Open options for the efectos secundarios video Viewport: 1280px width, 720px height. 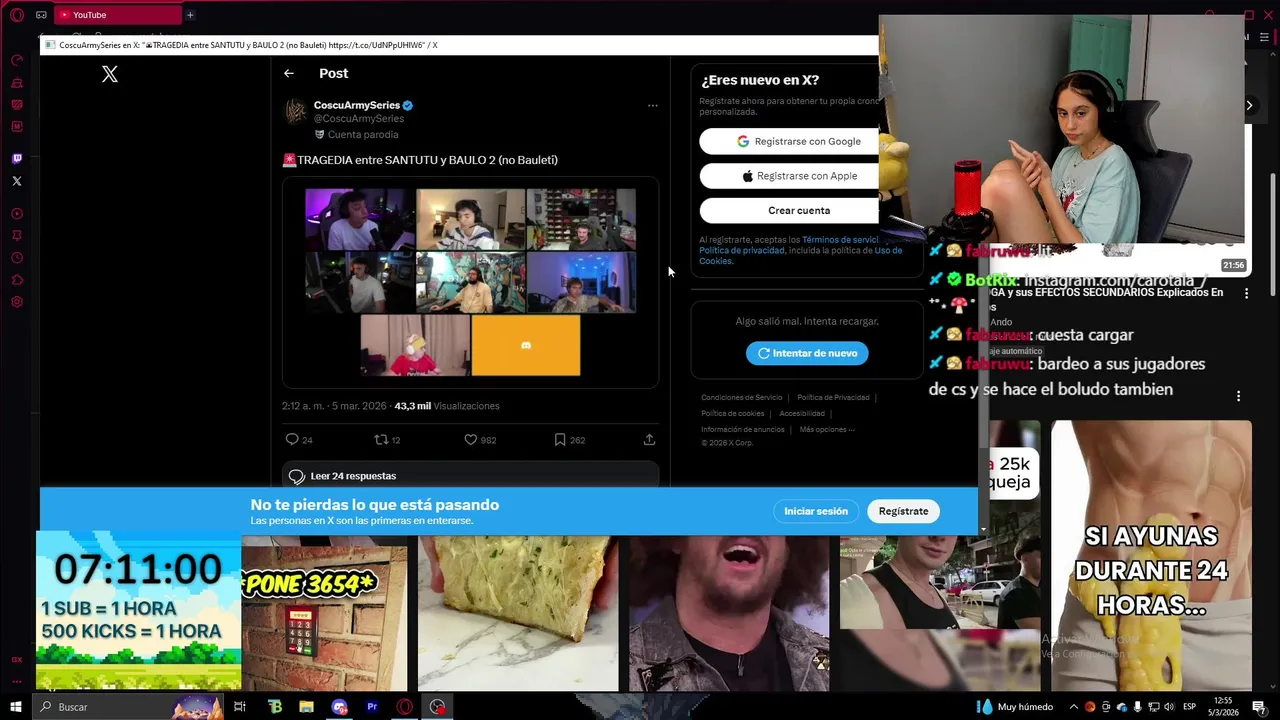tap(1246, 294)
